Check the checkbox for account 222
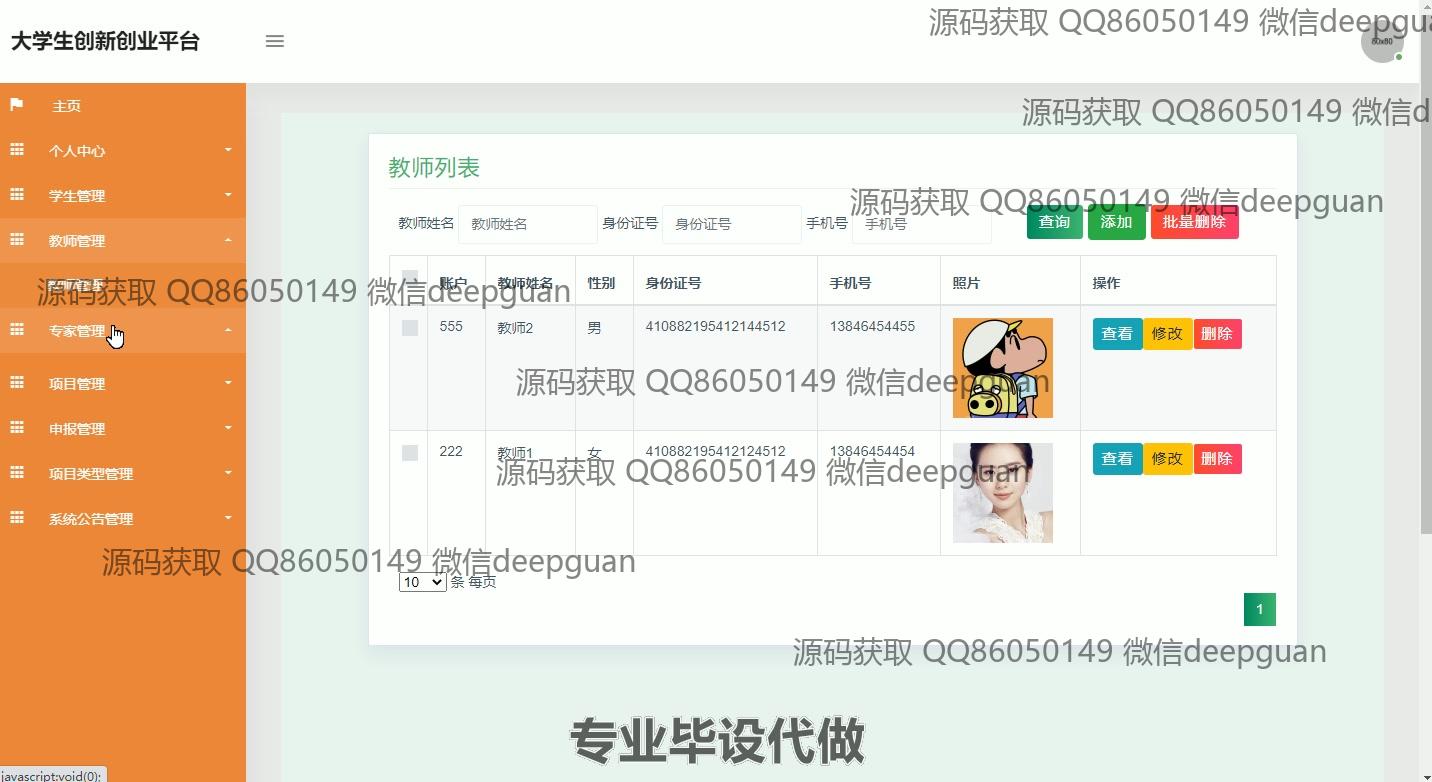The image size is (1432, 782). click(x=409, y=453)
